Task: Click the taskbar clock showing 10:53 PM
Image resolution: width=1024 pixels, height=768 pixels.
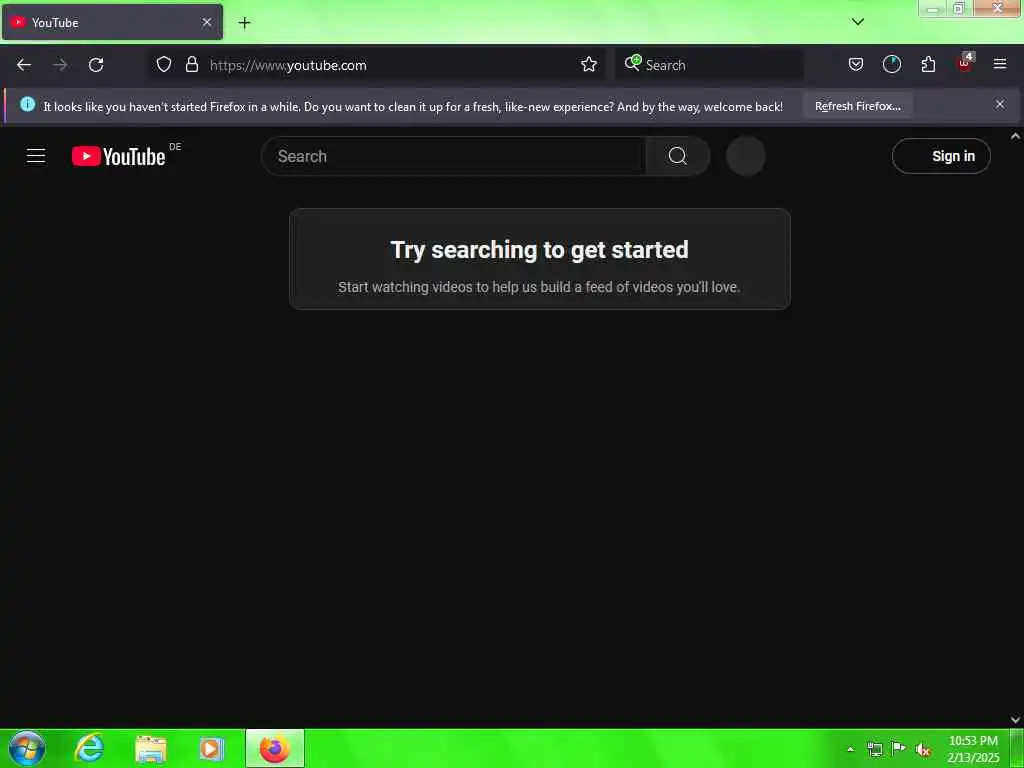Action: 973,749
